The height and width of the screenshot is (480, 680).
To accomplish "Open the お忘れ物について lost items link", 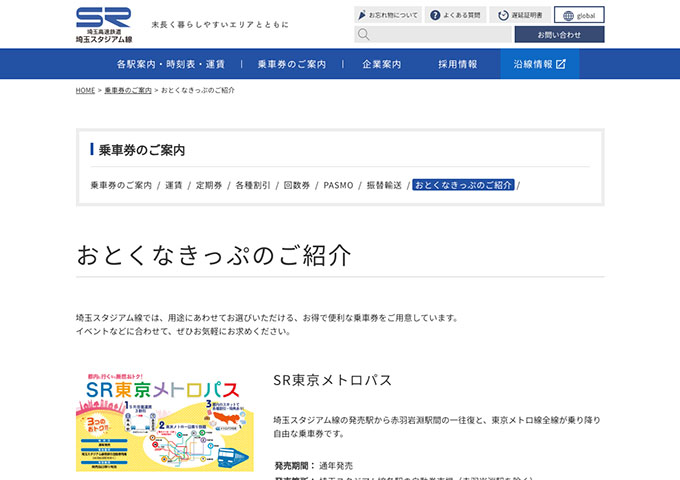I will [x=388, y=15].
